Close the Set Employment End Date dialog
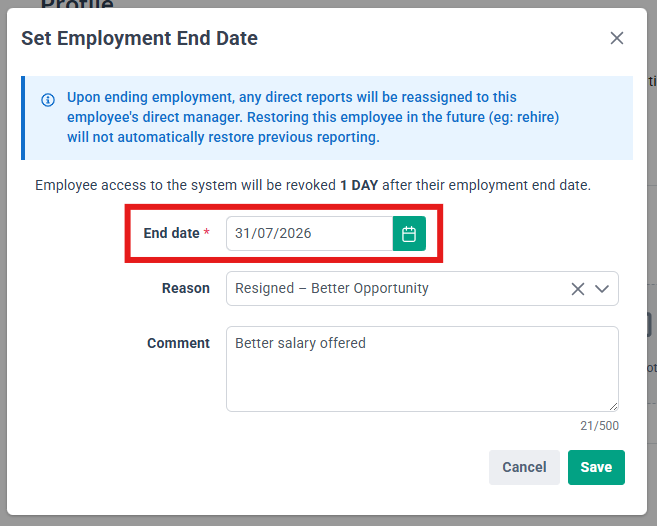This screenshot has width=657, height=526. [x=616, y=38]
